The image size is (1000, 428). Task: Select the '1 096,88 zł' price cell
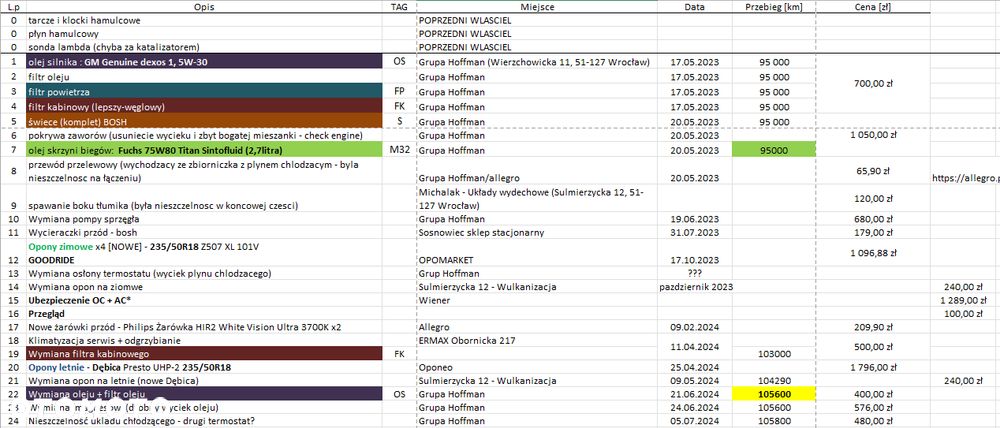[x=872, y=253]
